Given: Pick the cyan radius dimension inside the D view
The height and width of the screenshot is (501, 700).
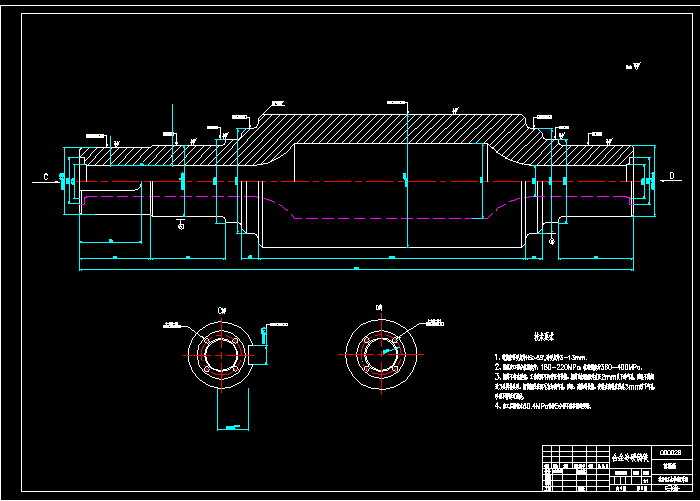Looking at the screenshot, I should [389, 351].
